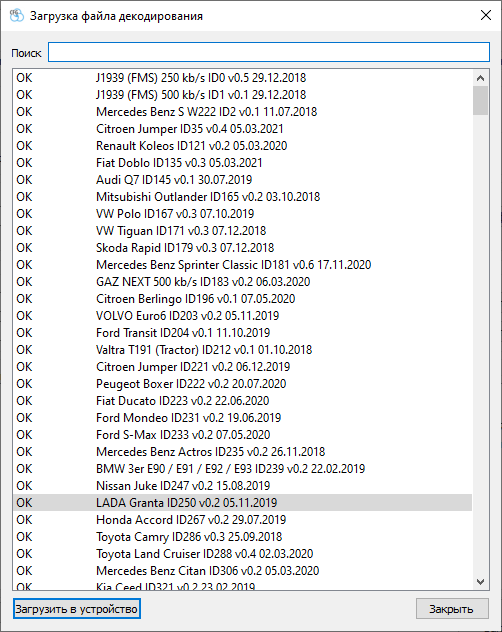Select BMW 3er E90 ID239 entry

tap(242, 468)
